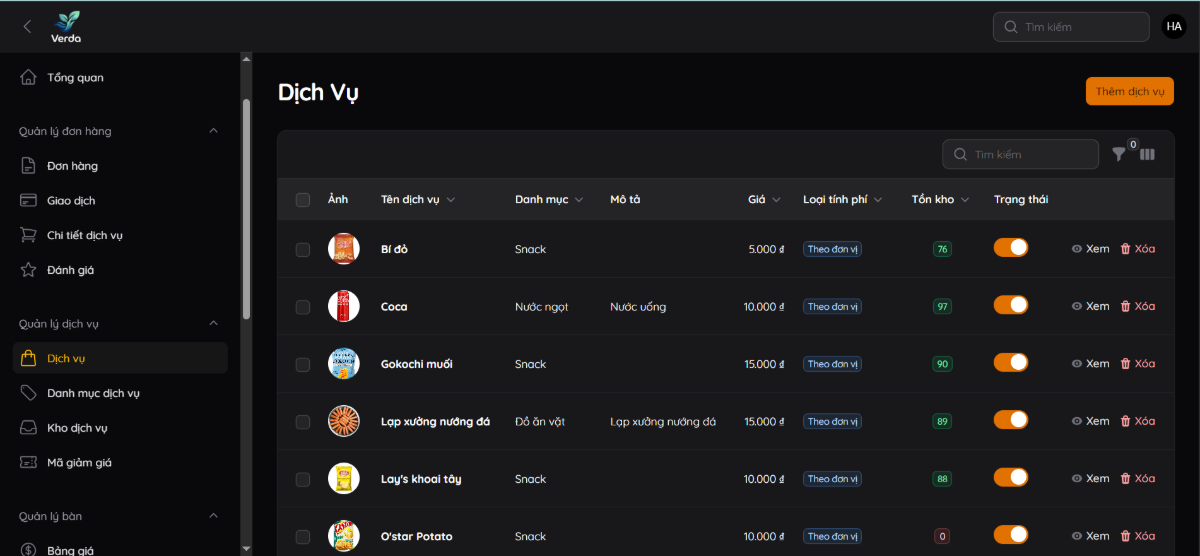The width and height of the screenshot is (1200, 556).
Task: Click the Đơn hàng document icon
Action: click(28, 166)
